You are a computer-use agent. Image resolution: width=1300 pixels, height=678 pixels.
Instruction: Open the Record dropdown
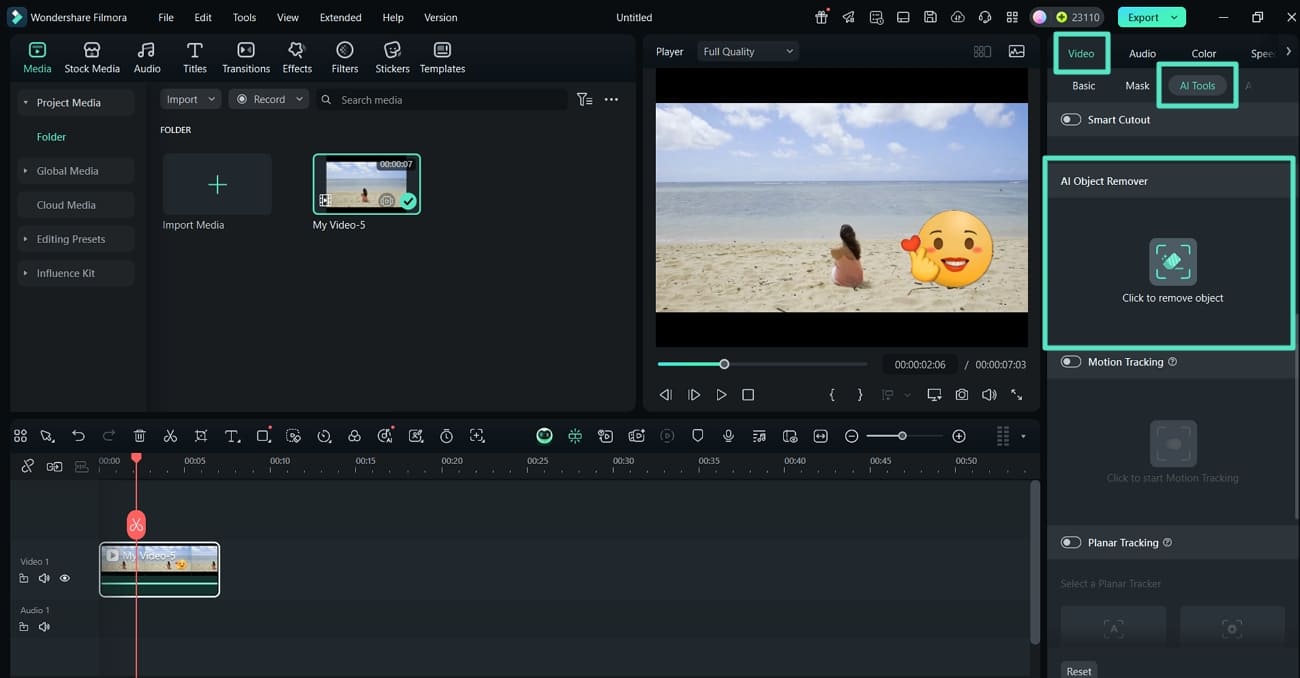click(269, 100)
